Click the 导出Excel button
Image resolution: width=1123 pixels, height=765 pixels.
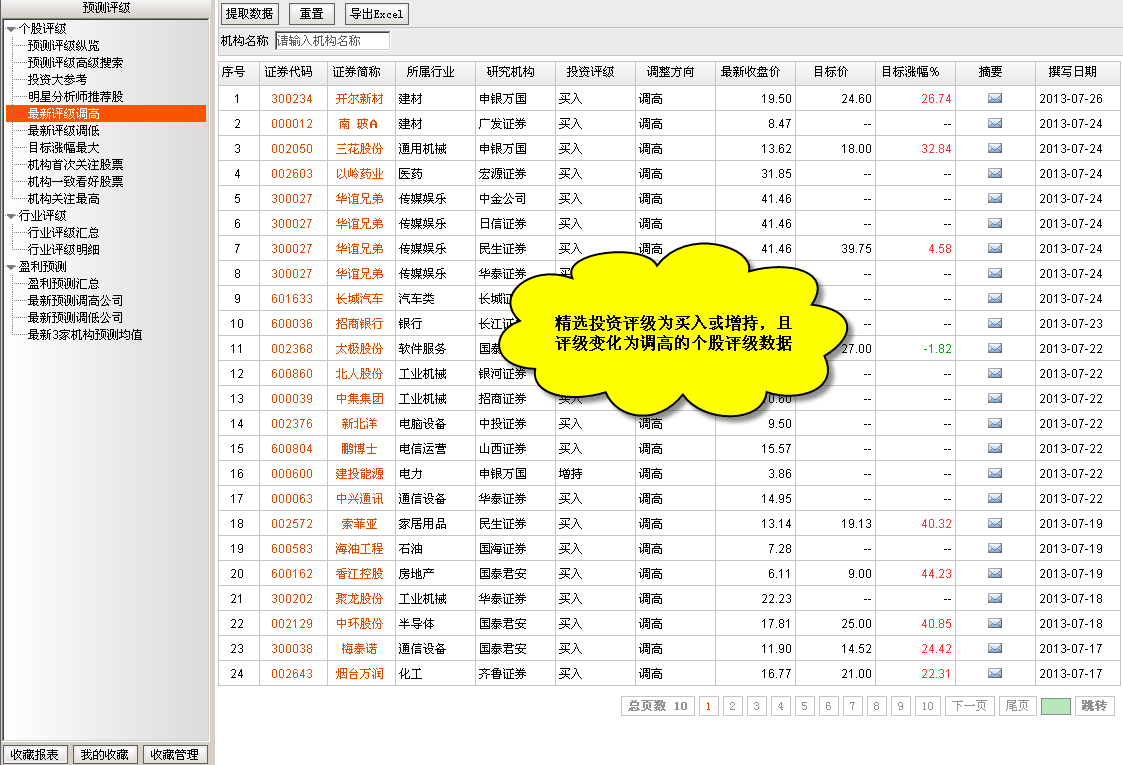376,14
